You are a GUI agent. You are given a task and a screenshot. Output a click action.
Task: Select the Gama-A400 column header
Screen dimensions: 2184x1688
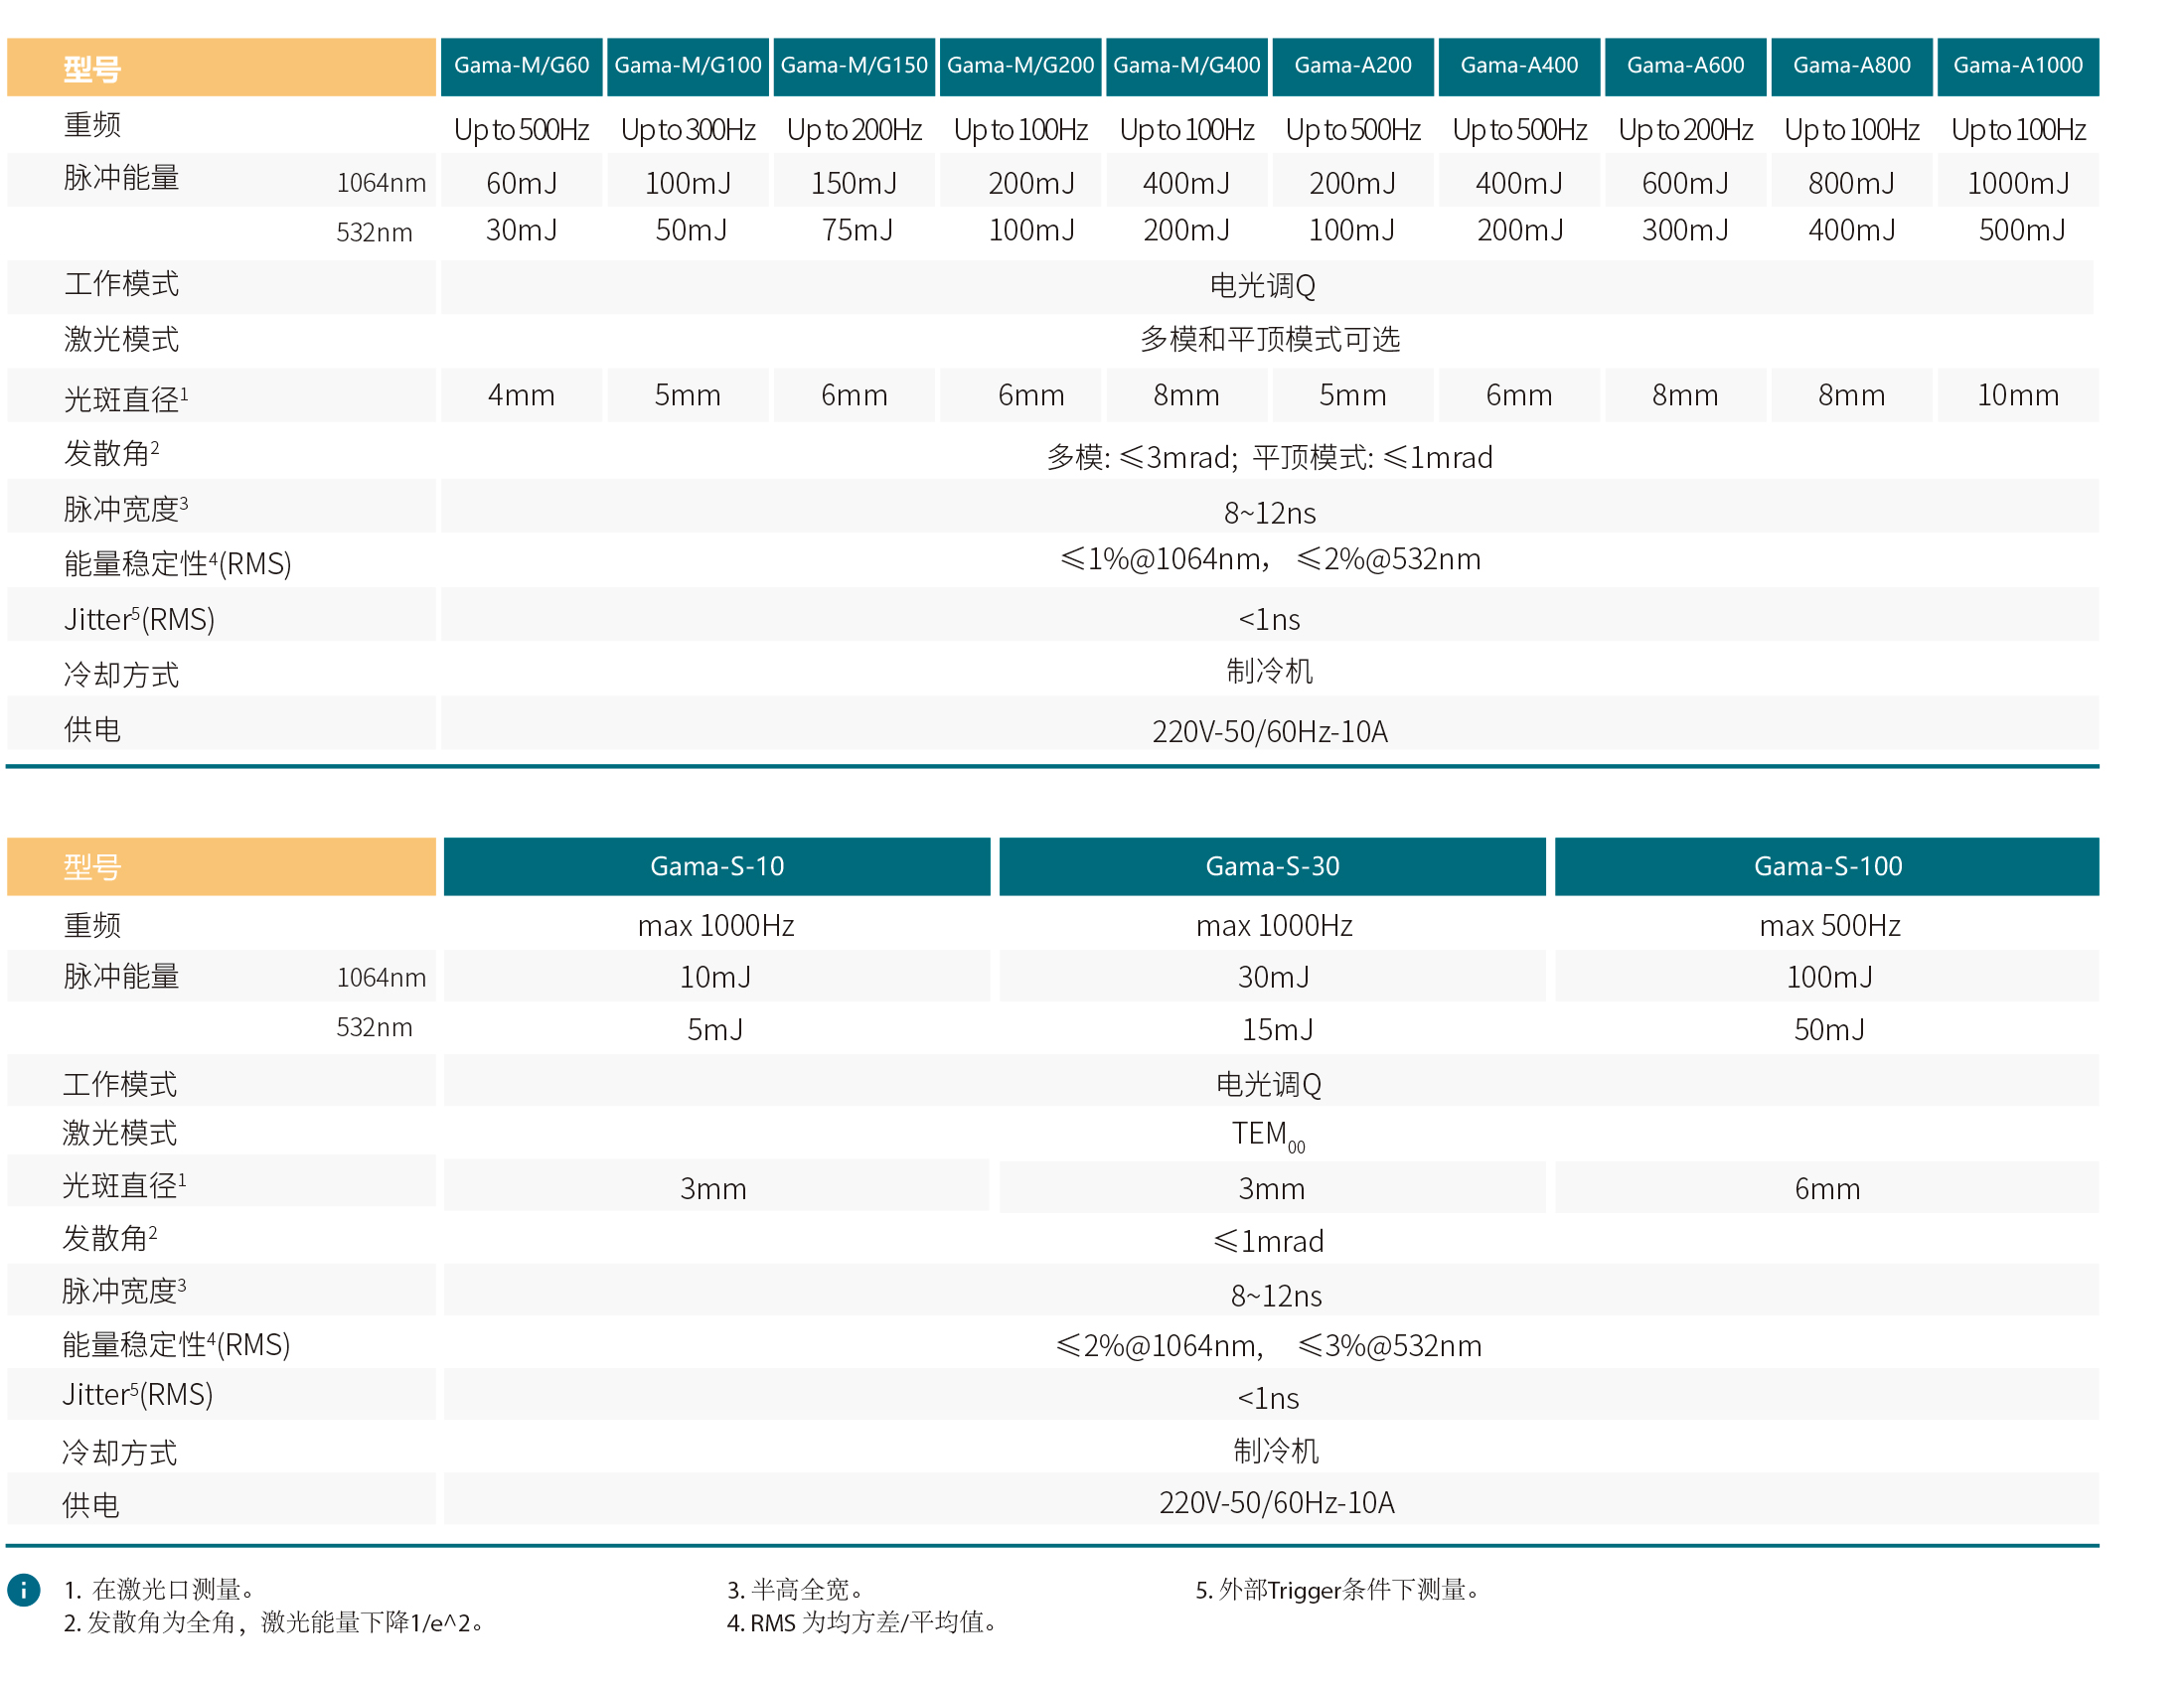(1518, 66)
